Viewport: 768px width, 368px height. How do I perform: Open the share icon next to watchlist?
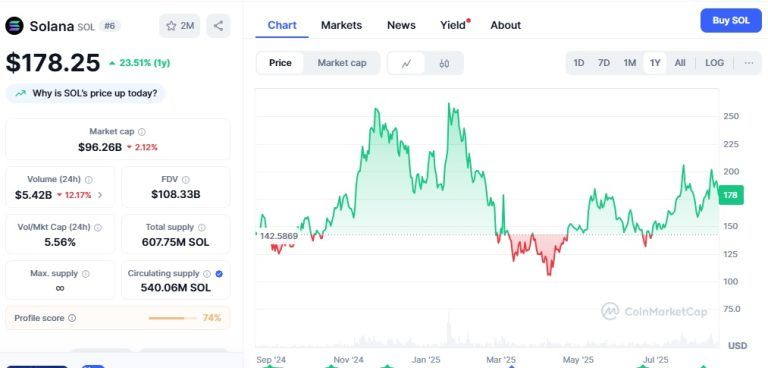[218, 26]
